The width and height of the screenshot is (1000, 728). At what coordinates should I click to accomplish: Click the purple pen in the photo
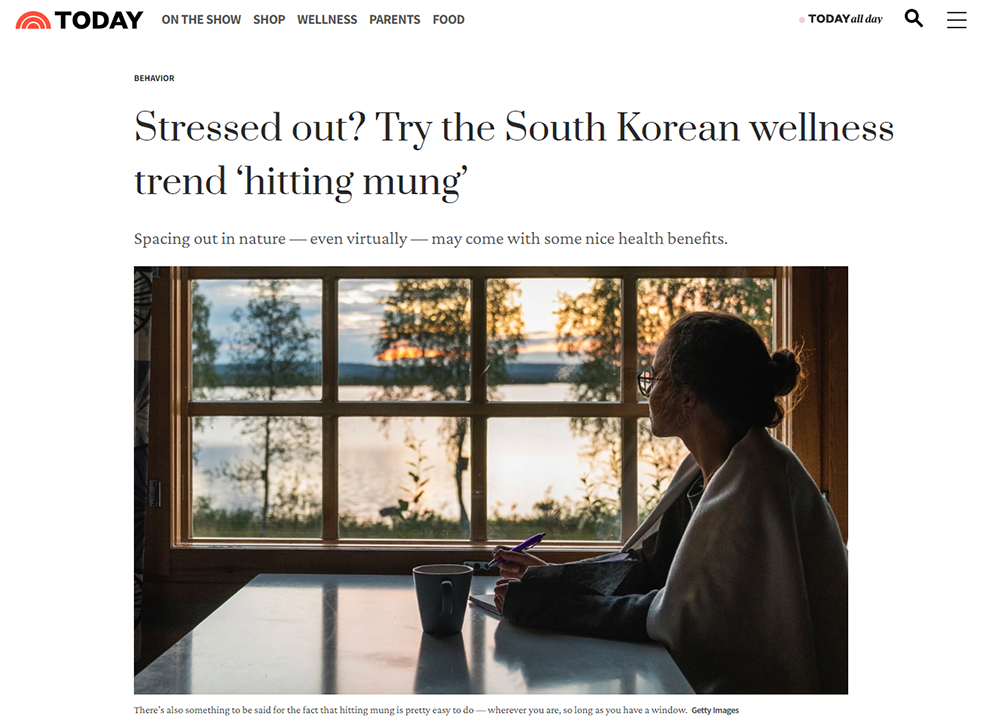coord(515,550)
